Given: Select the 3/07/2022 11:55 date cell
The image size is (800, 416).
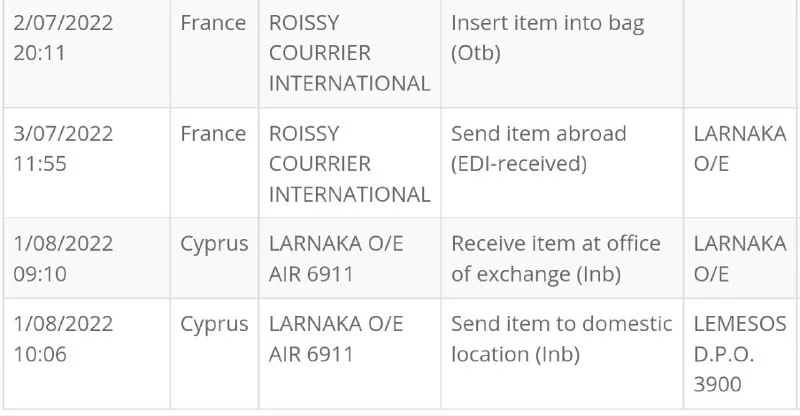Looking at the screenshot, I should [x=63, y=148].
